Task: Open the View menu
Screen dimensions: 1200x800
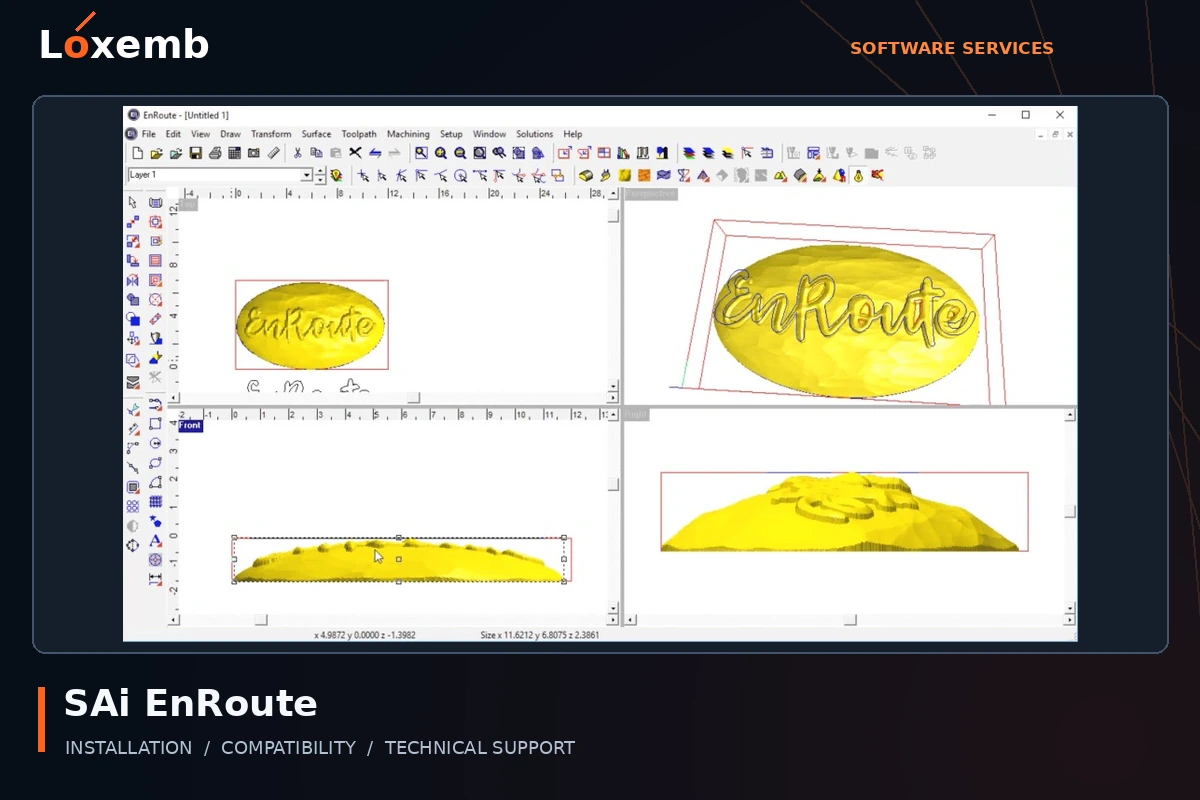Action: (x=200, y=134)
